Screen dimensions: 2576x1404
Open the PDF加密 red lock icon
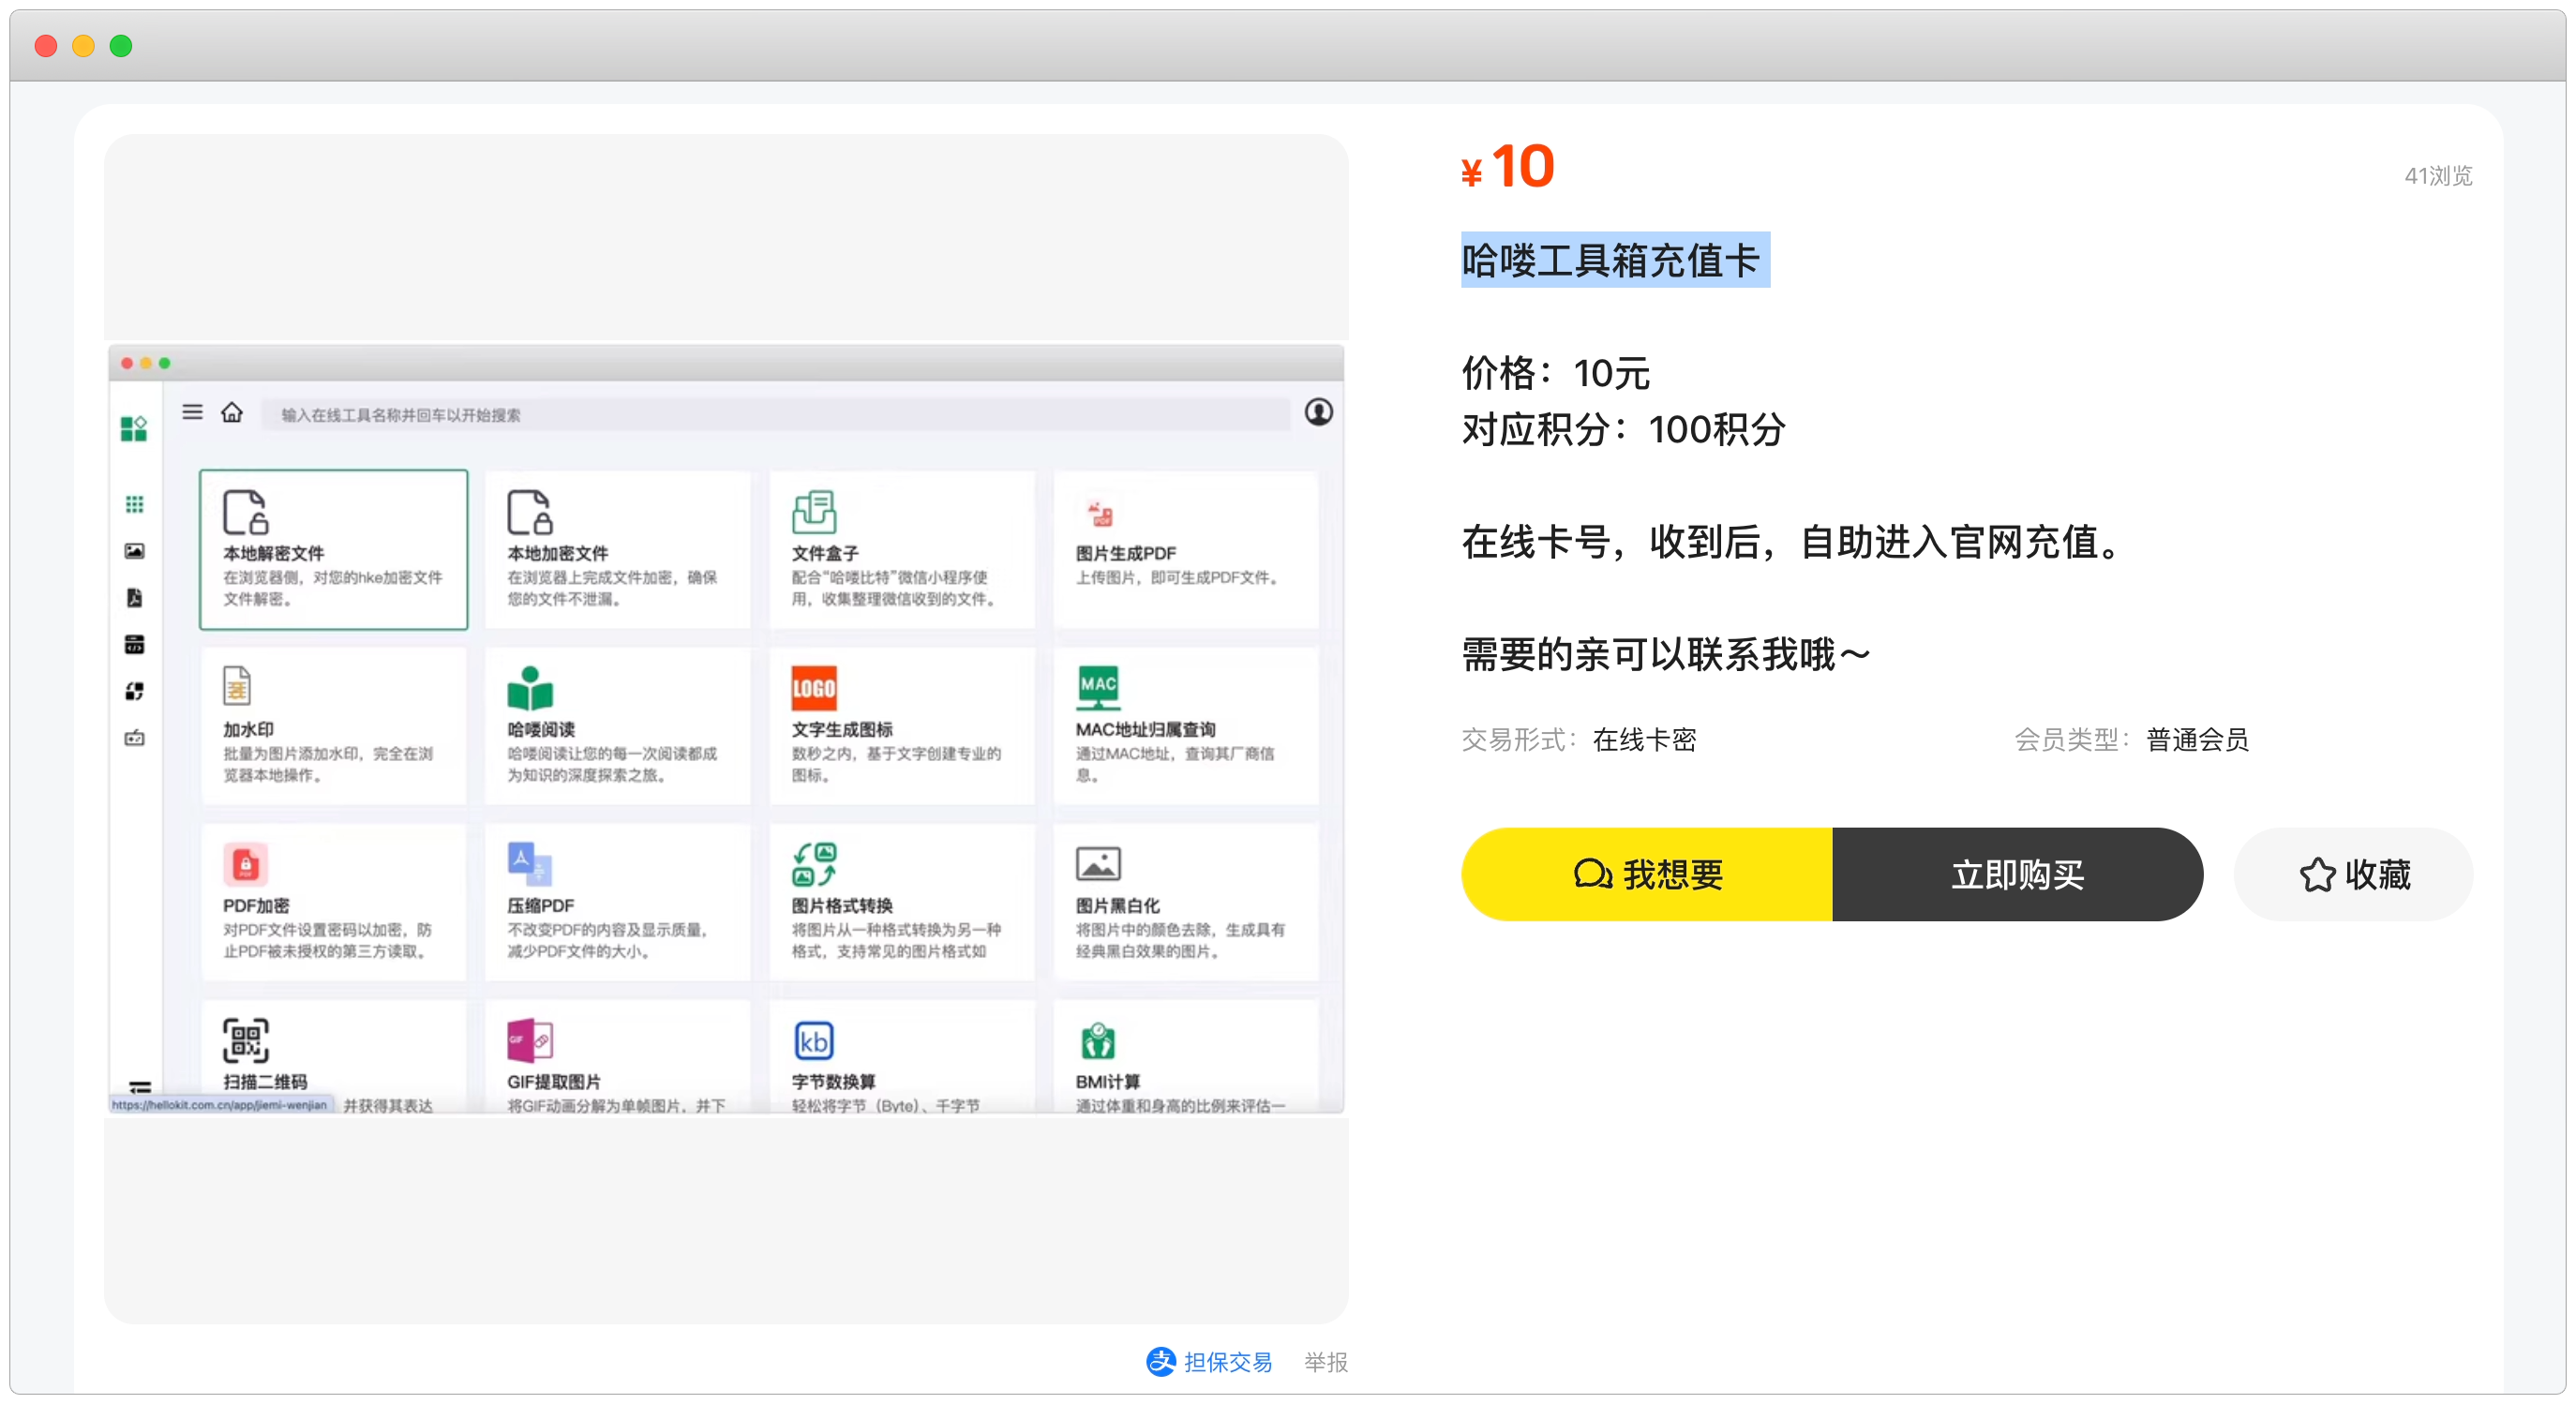pos(245,864)
